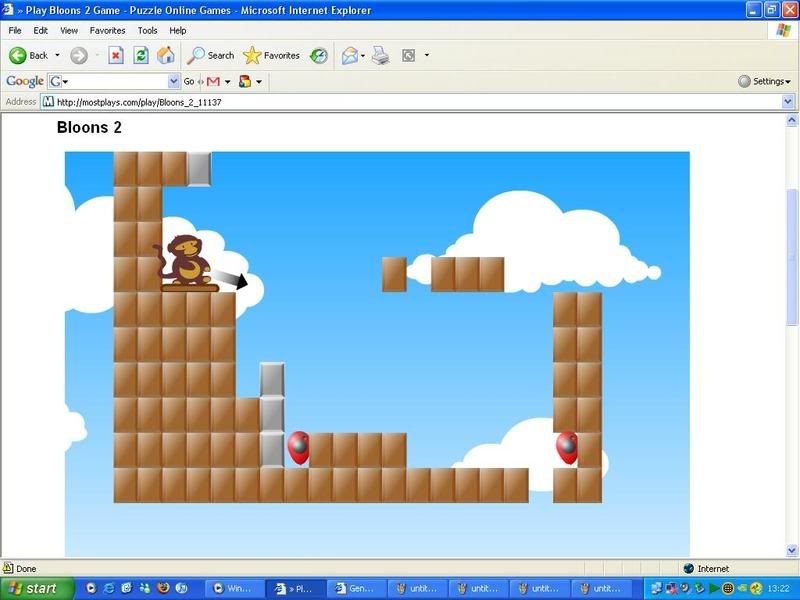Open the Google search box history dropdown
800x600 pixels.
click(x=173, y=82)
